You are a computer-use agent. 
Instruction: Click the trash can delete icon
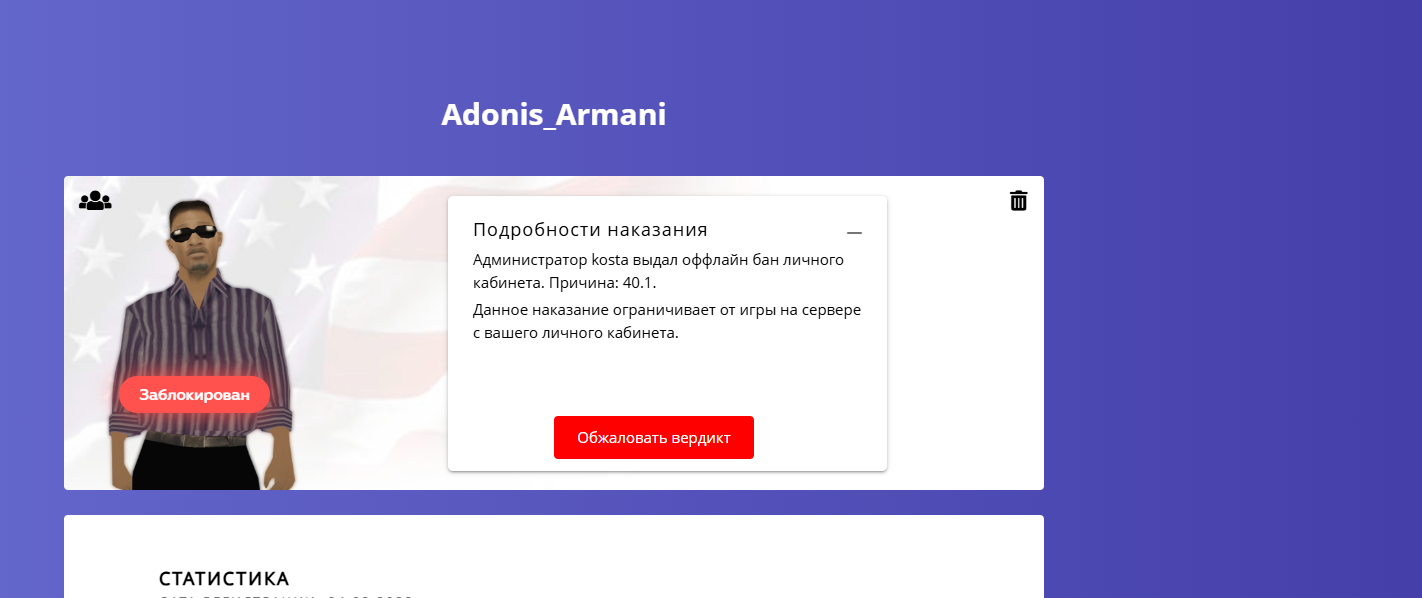[1018, 201]
